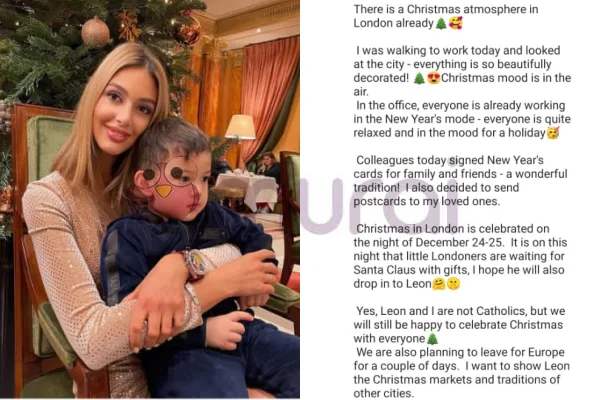The width and height of the screenshot is (600, 400).
Task: Click the shushing face emoji after 'Leon'
Action: [x=453, y=284]
